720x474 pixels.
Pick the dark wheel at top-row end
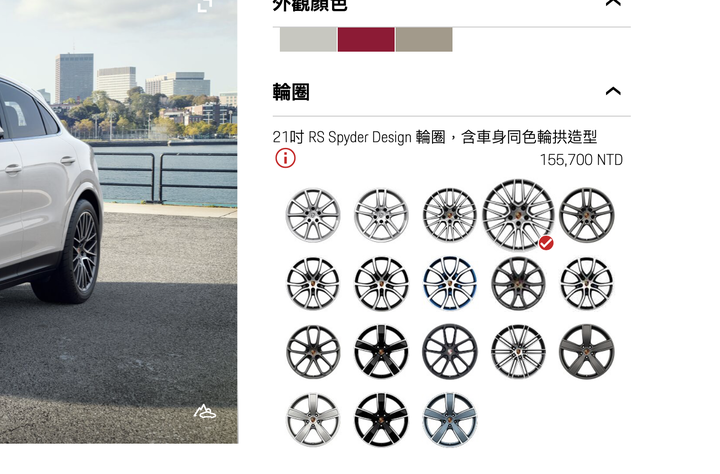[x=586, y=215]
